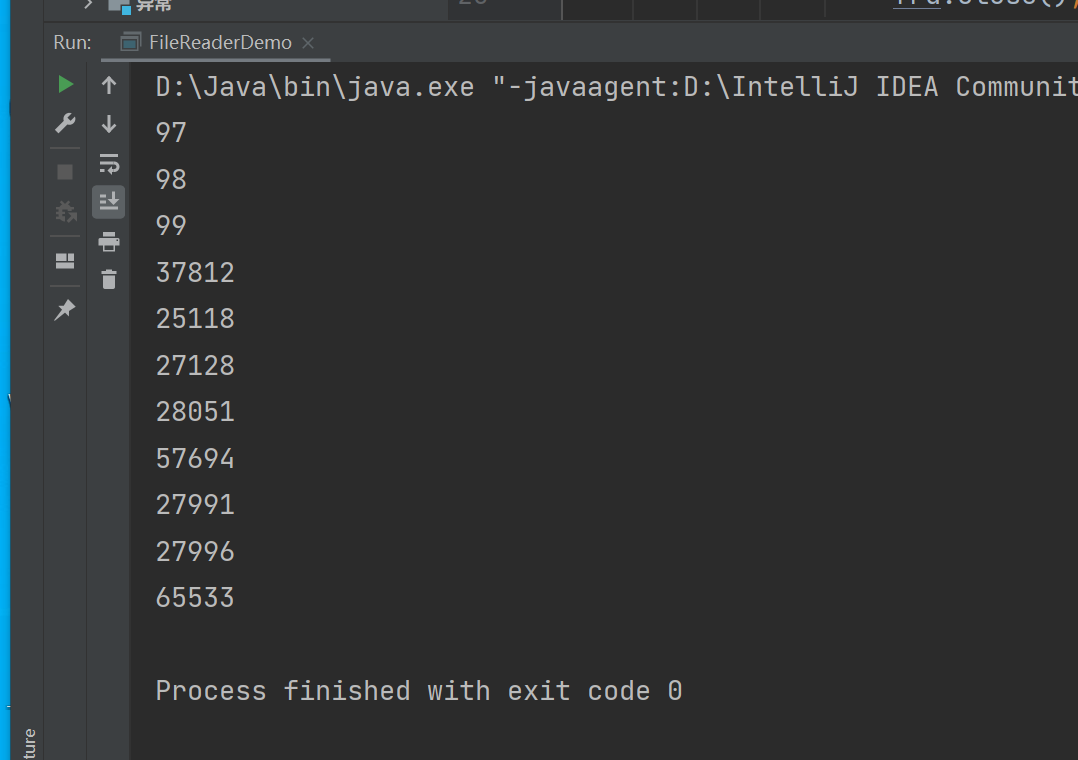Toggle scroll to end of output

pyautogui.click(x=109, y=202)
